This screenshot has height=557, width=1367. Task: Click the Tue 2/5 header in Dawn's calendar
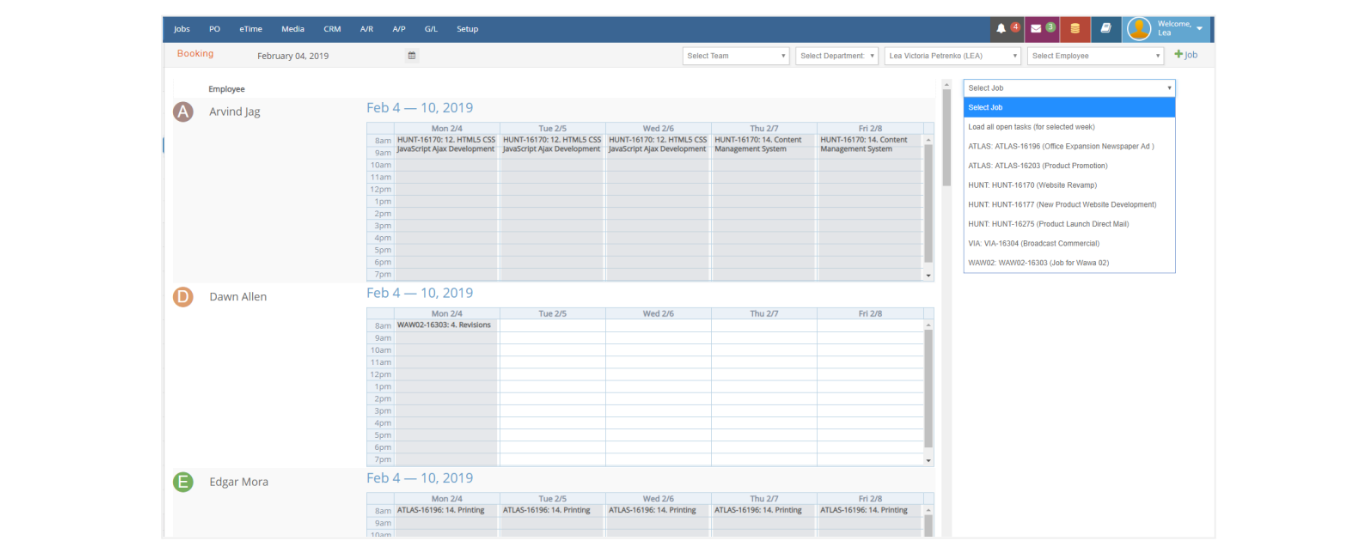pyautogui.click(x=552, y=313)
